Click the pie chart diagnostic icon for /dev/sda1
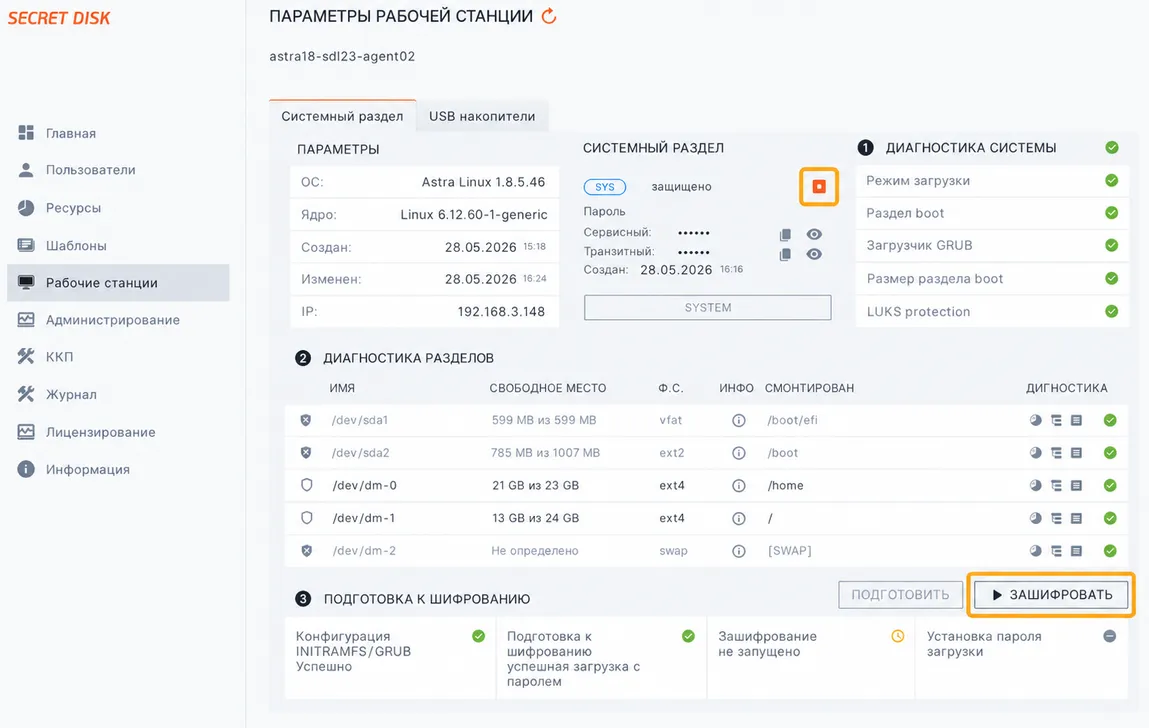The image size is (1149, 728). point(1035,420)
